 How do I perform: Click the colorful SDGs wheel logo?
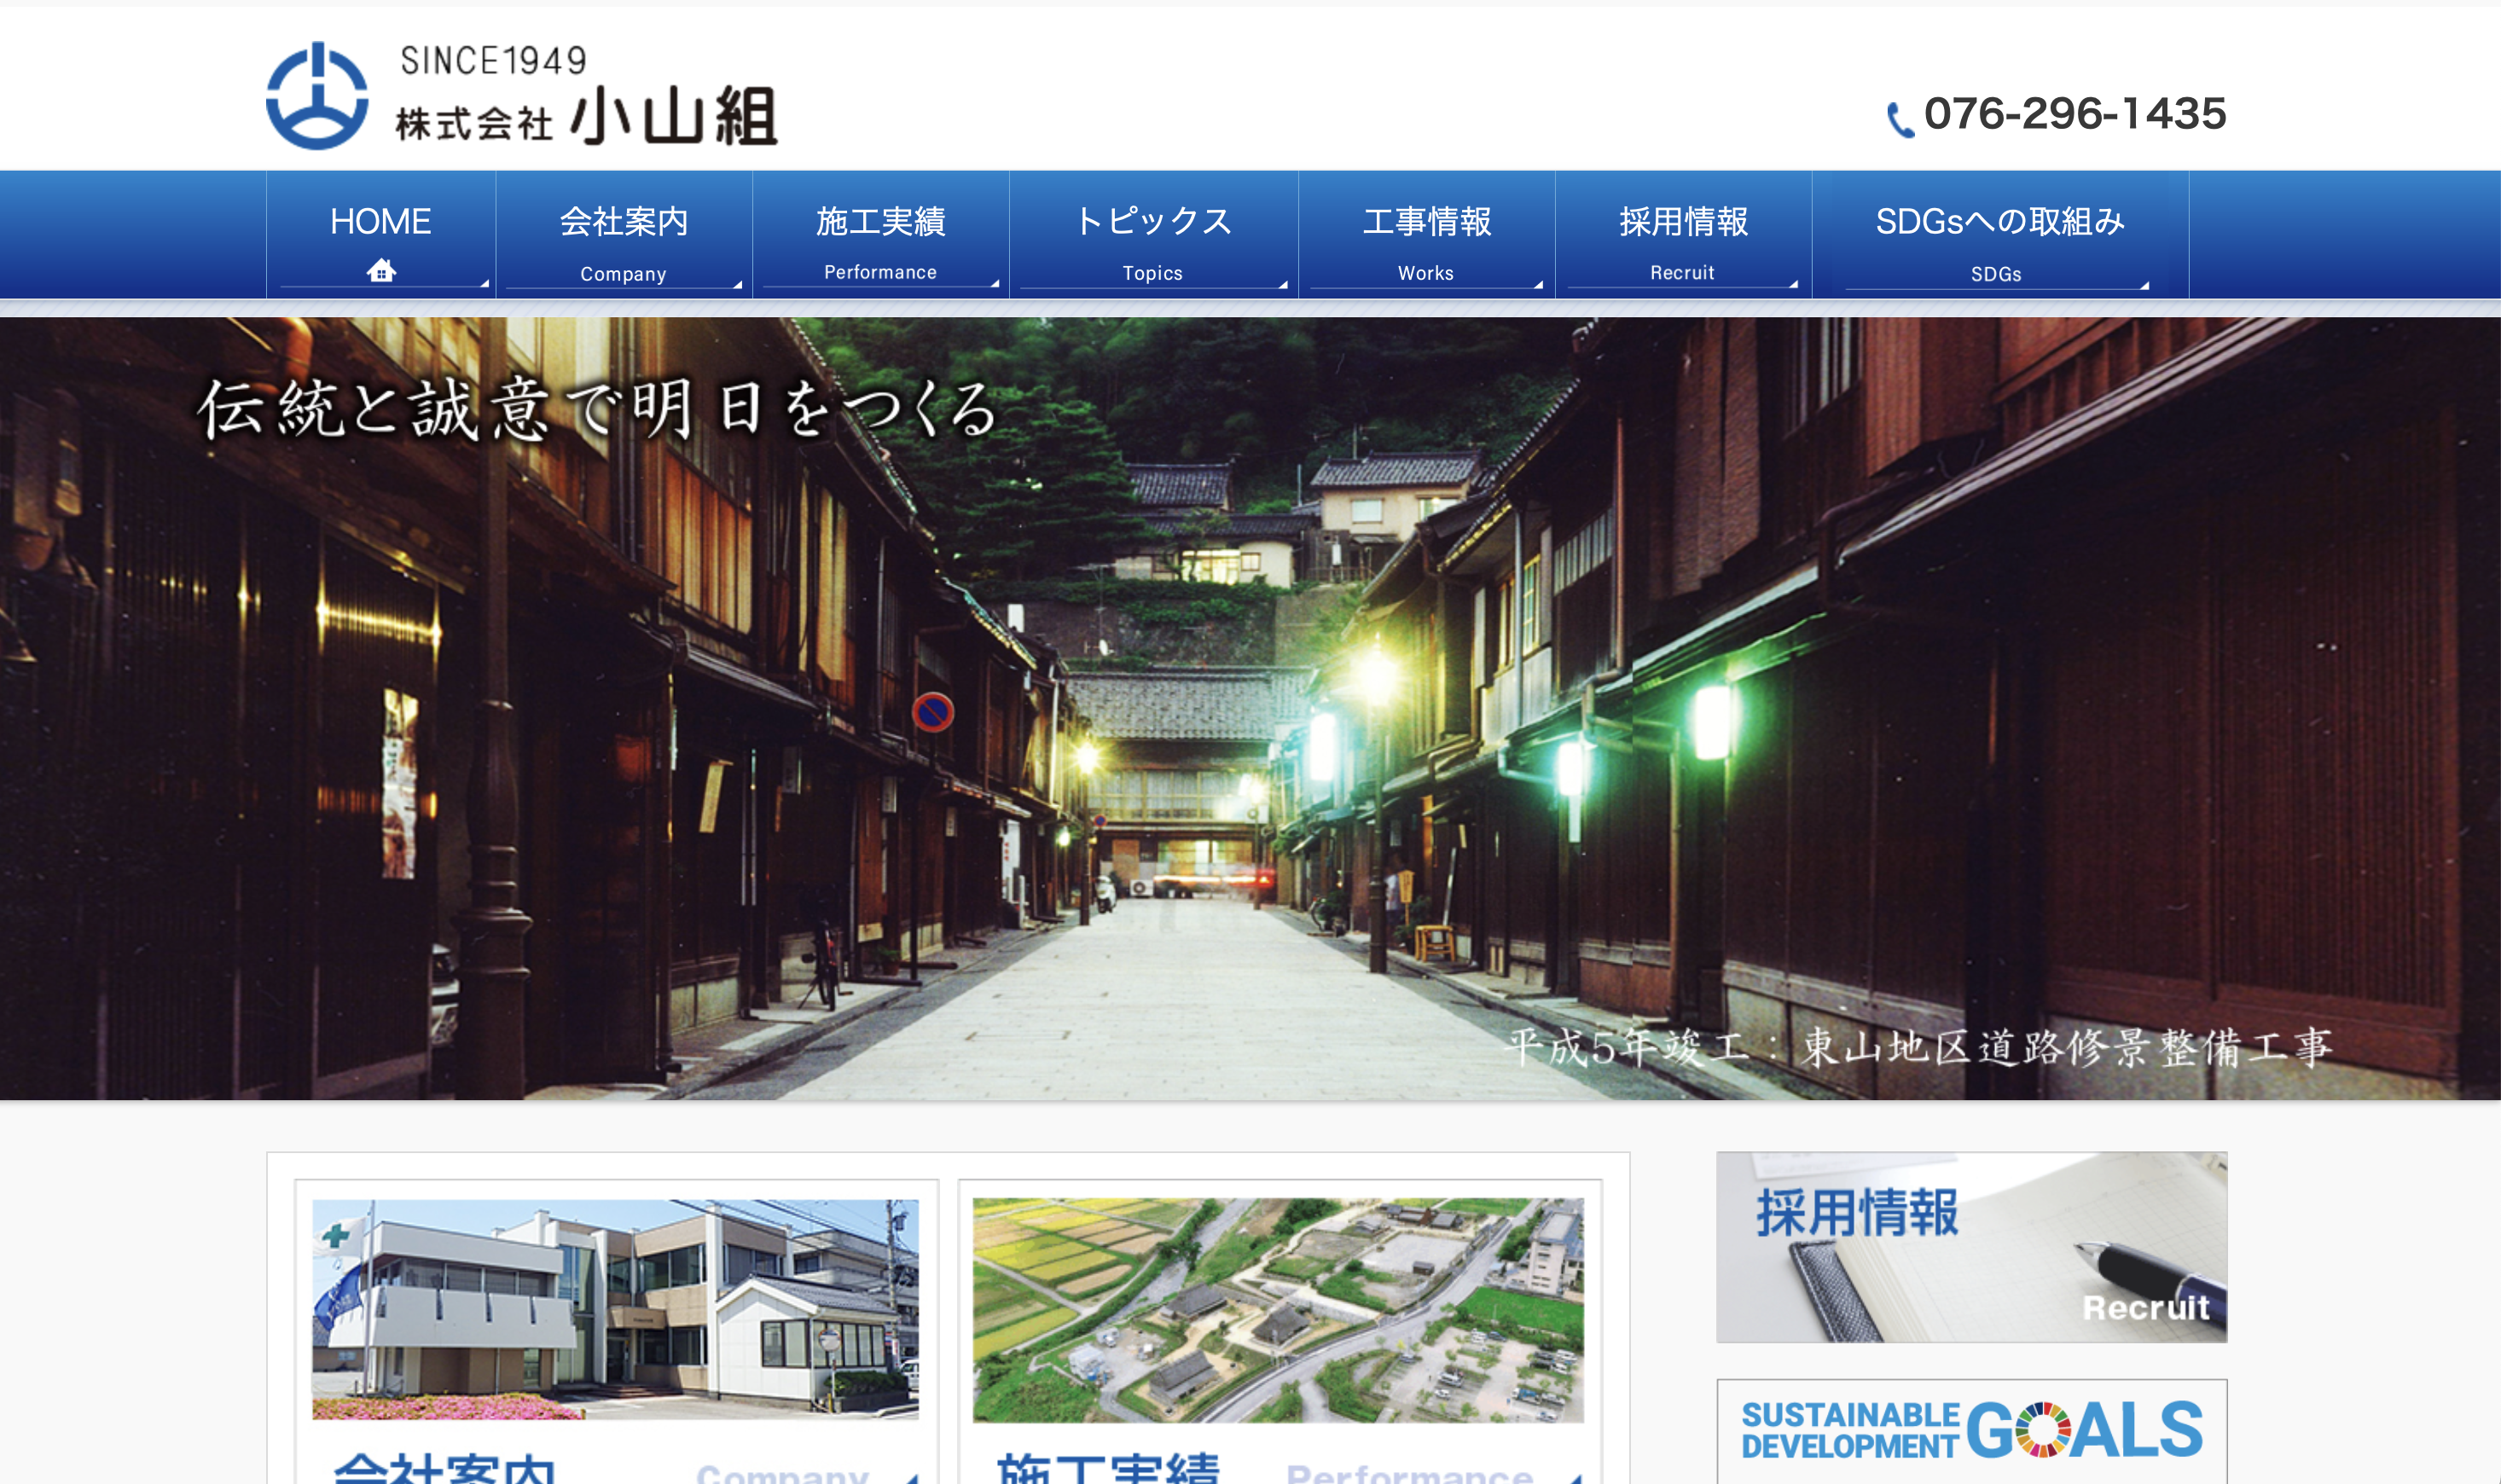2042,1430
